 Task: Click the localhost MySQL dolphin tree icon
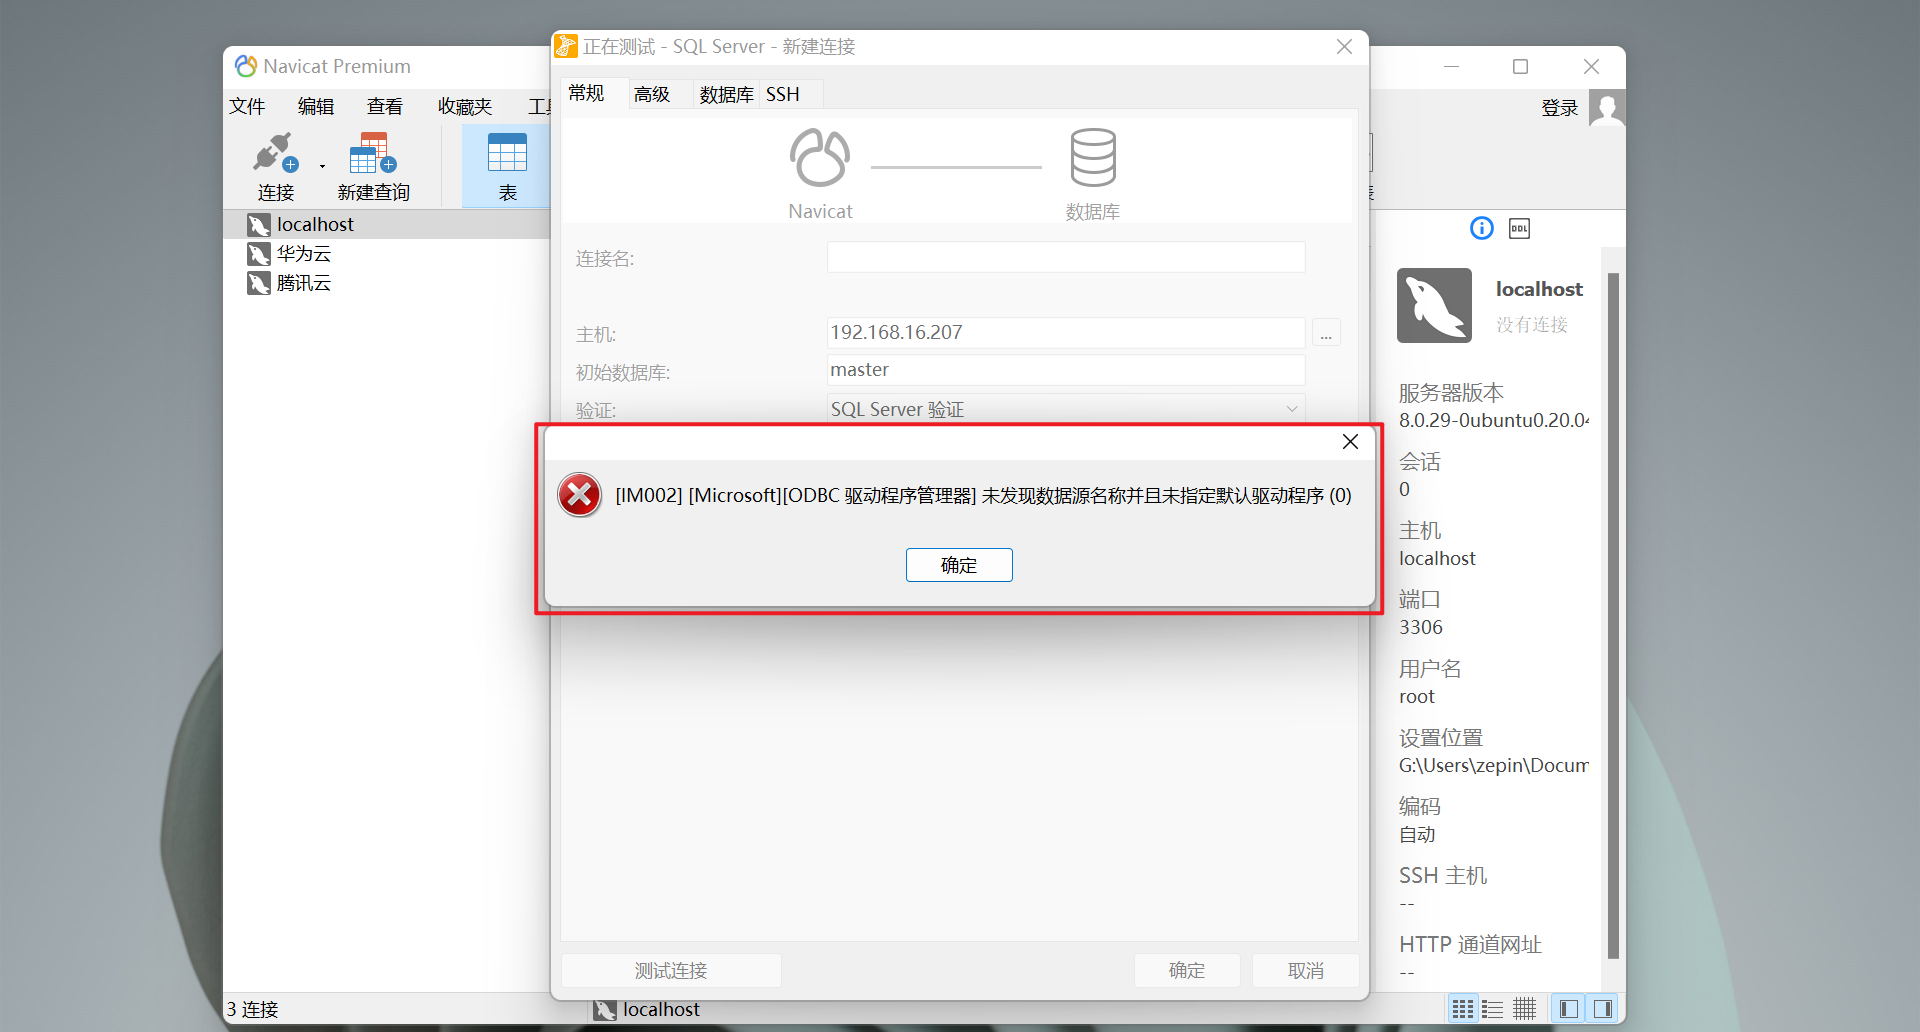click(x=259, y=225)
